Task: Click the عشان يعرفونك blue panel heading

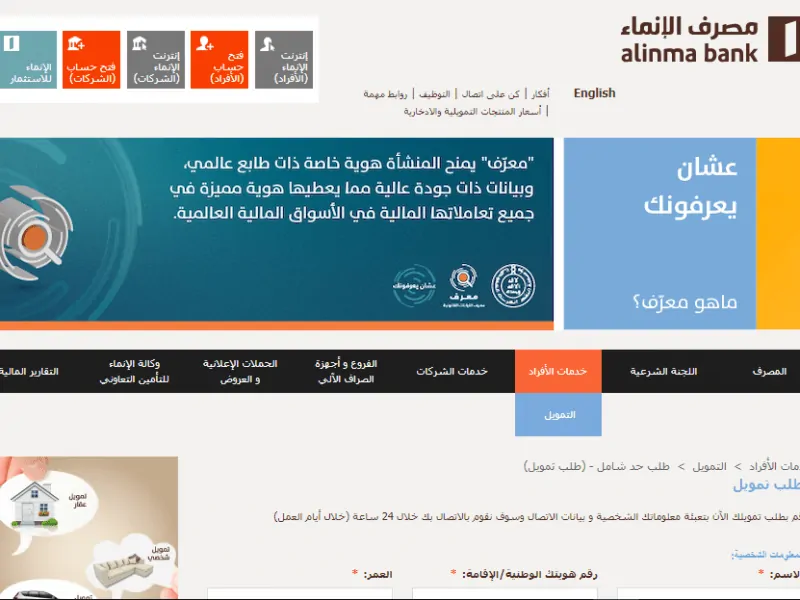Action: coord(690,186)
